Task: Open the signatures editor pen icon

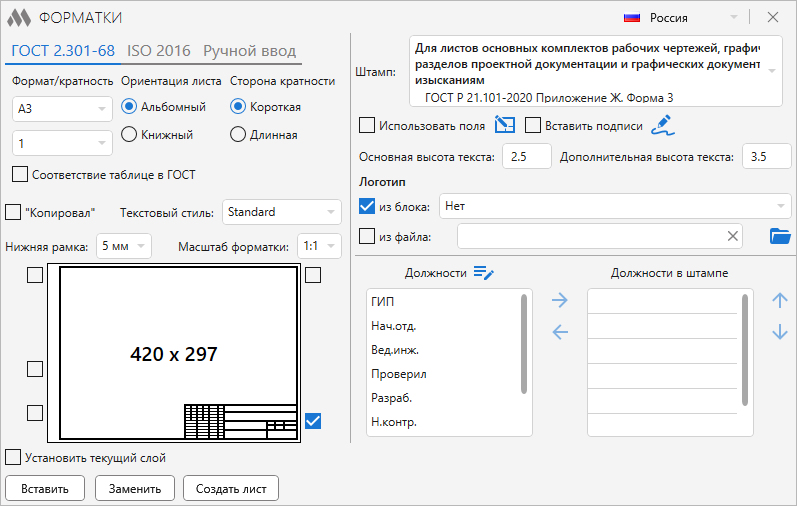Action: 663,125
